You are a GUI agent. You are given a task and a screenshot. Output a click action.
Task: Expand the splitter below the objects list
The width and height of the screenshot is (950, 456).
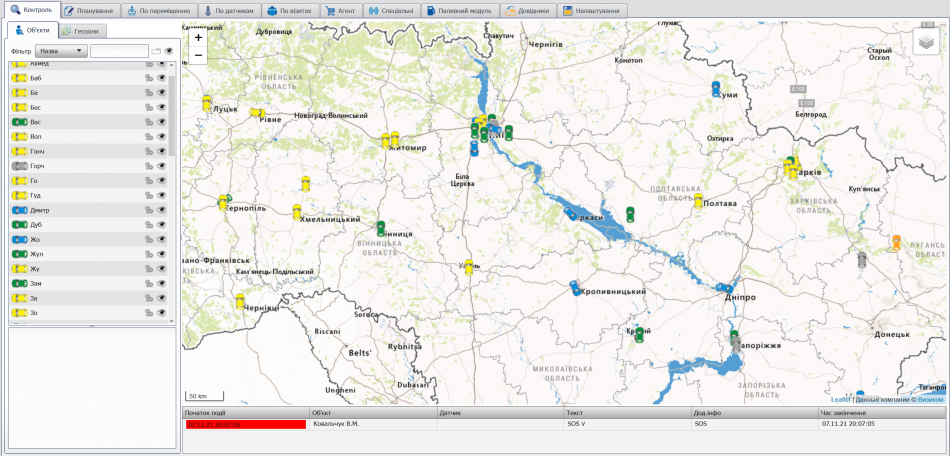coord(92,327)
